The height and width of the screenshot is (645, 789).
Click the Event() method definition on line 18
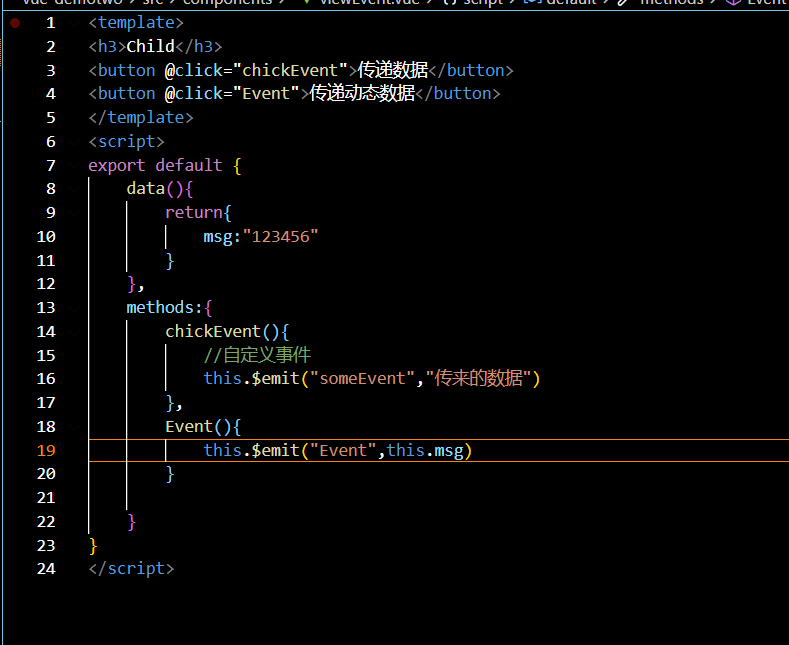pos(189,427)
